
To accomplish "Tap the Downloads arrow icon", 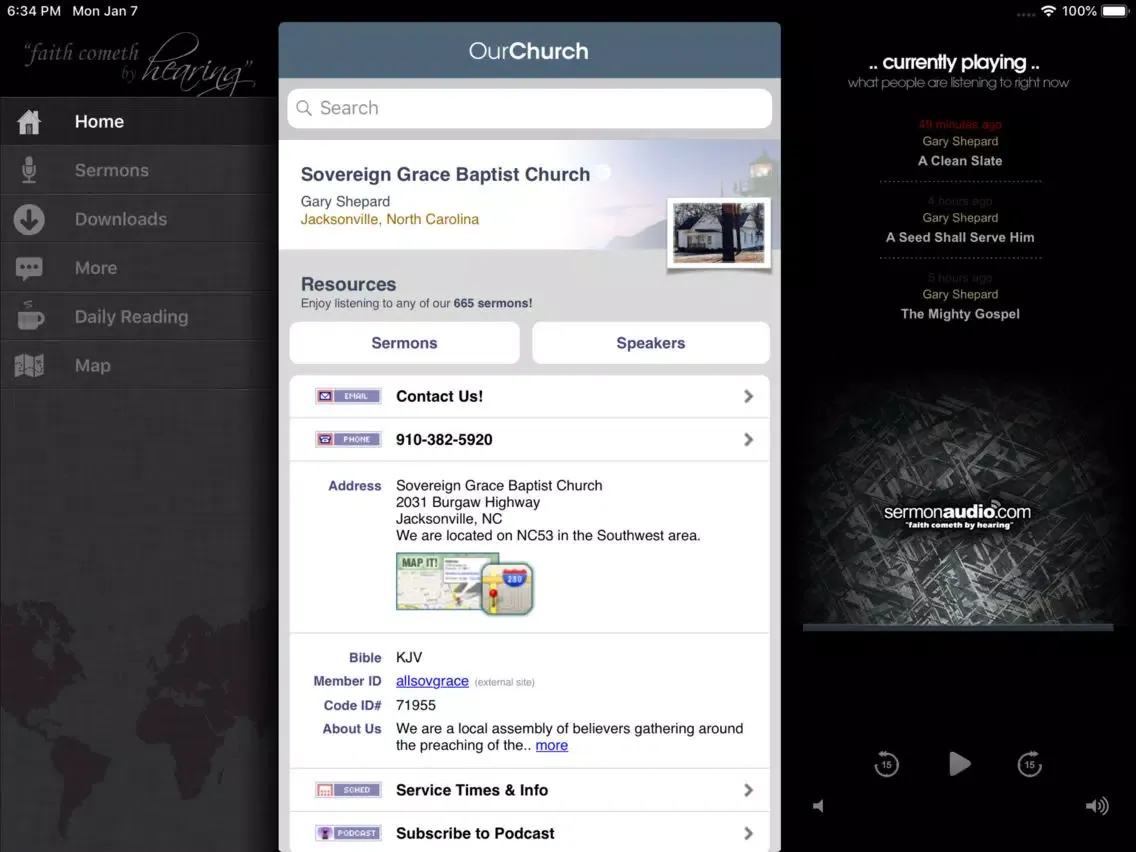I will [x=29, y=219].
